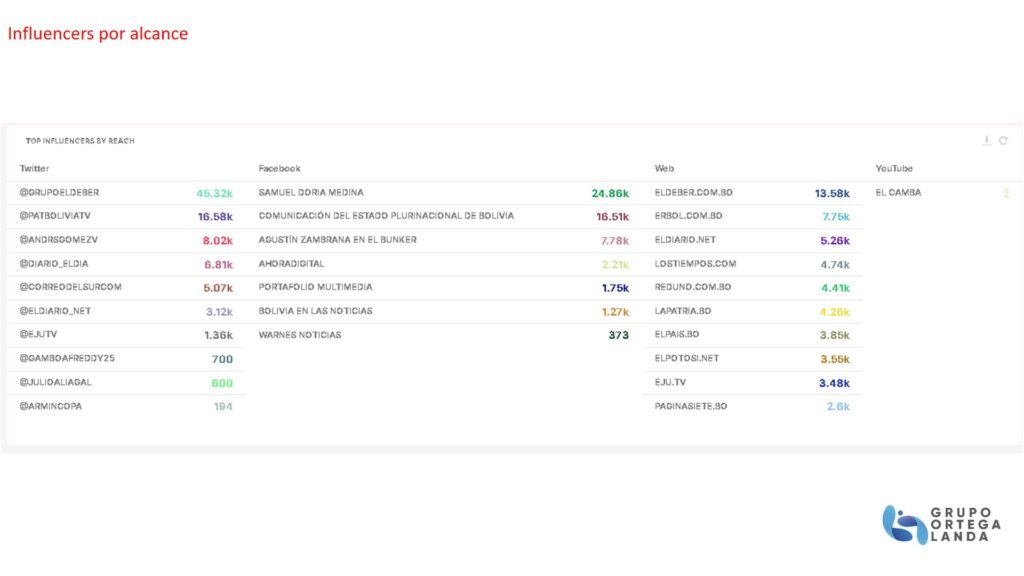
Task: Open the @DIARIO_ELDIA entry
Action: pyautogui.click(x=54, y=264)
